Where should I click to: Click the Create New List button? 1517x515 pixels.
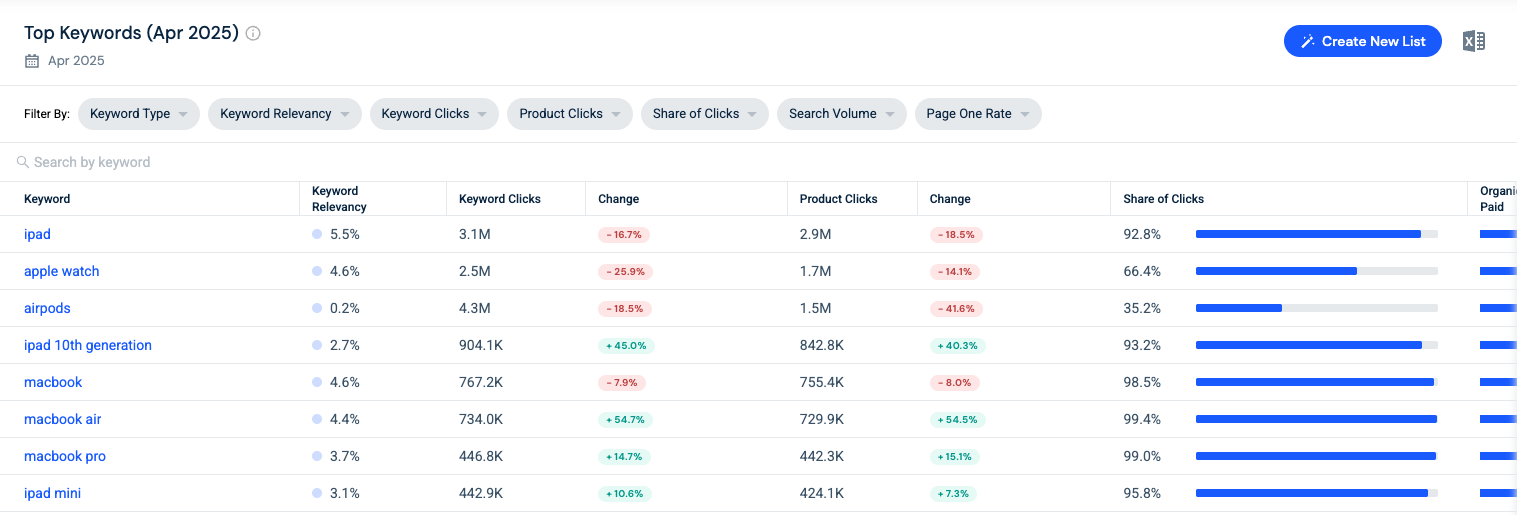click(1363, 41)
